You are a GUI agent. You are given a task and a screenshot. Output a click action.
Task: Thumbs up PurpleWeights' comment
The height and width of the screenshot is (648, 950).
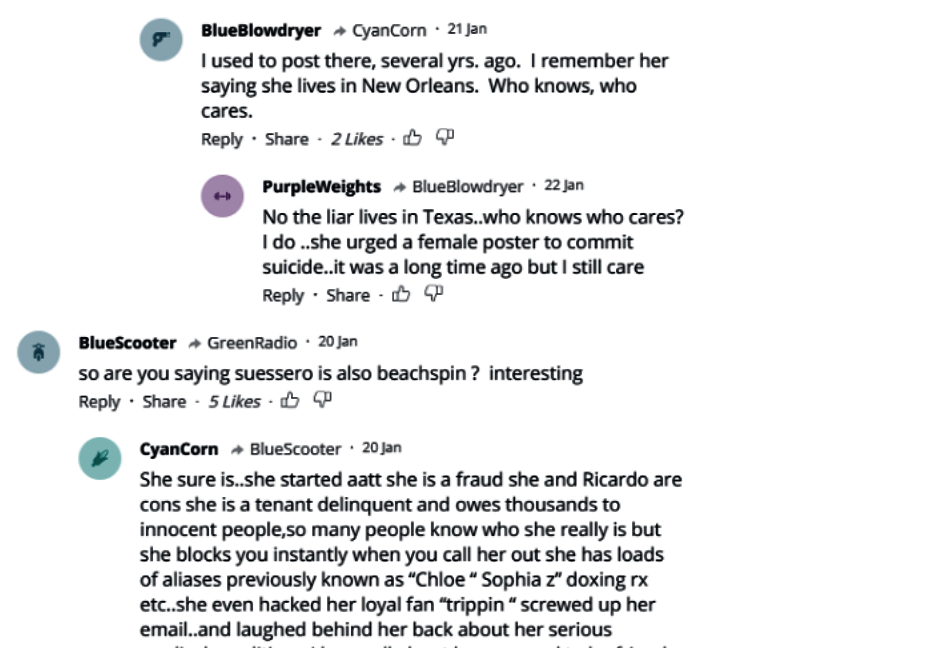point(401,294)
